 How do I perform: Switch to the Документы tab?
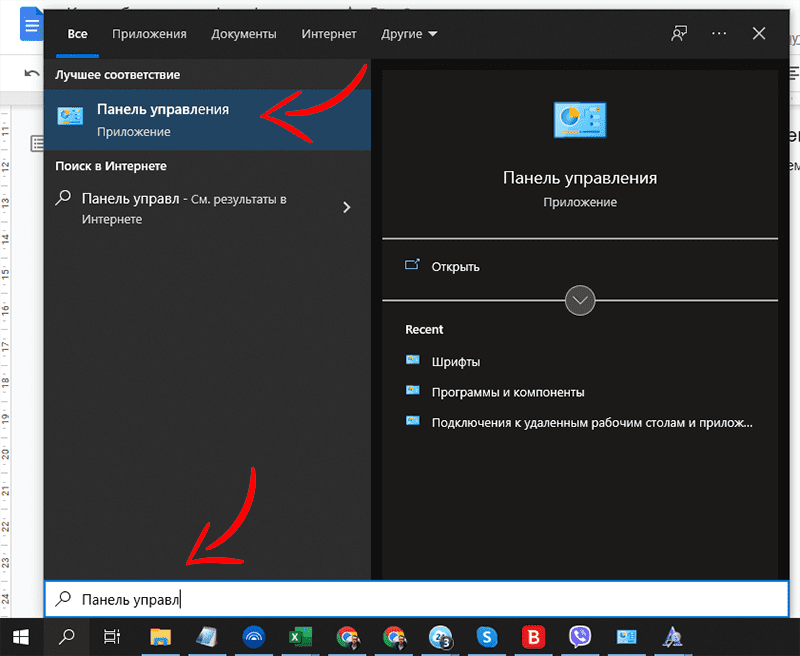243,34
